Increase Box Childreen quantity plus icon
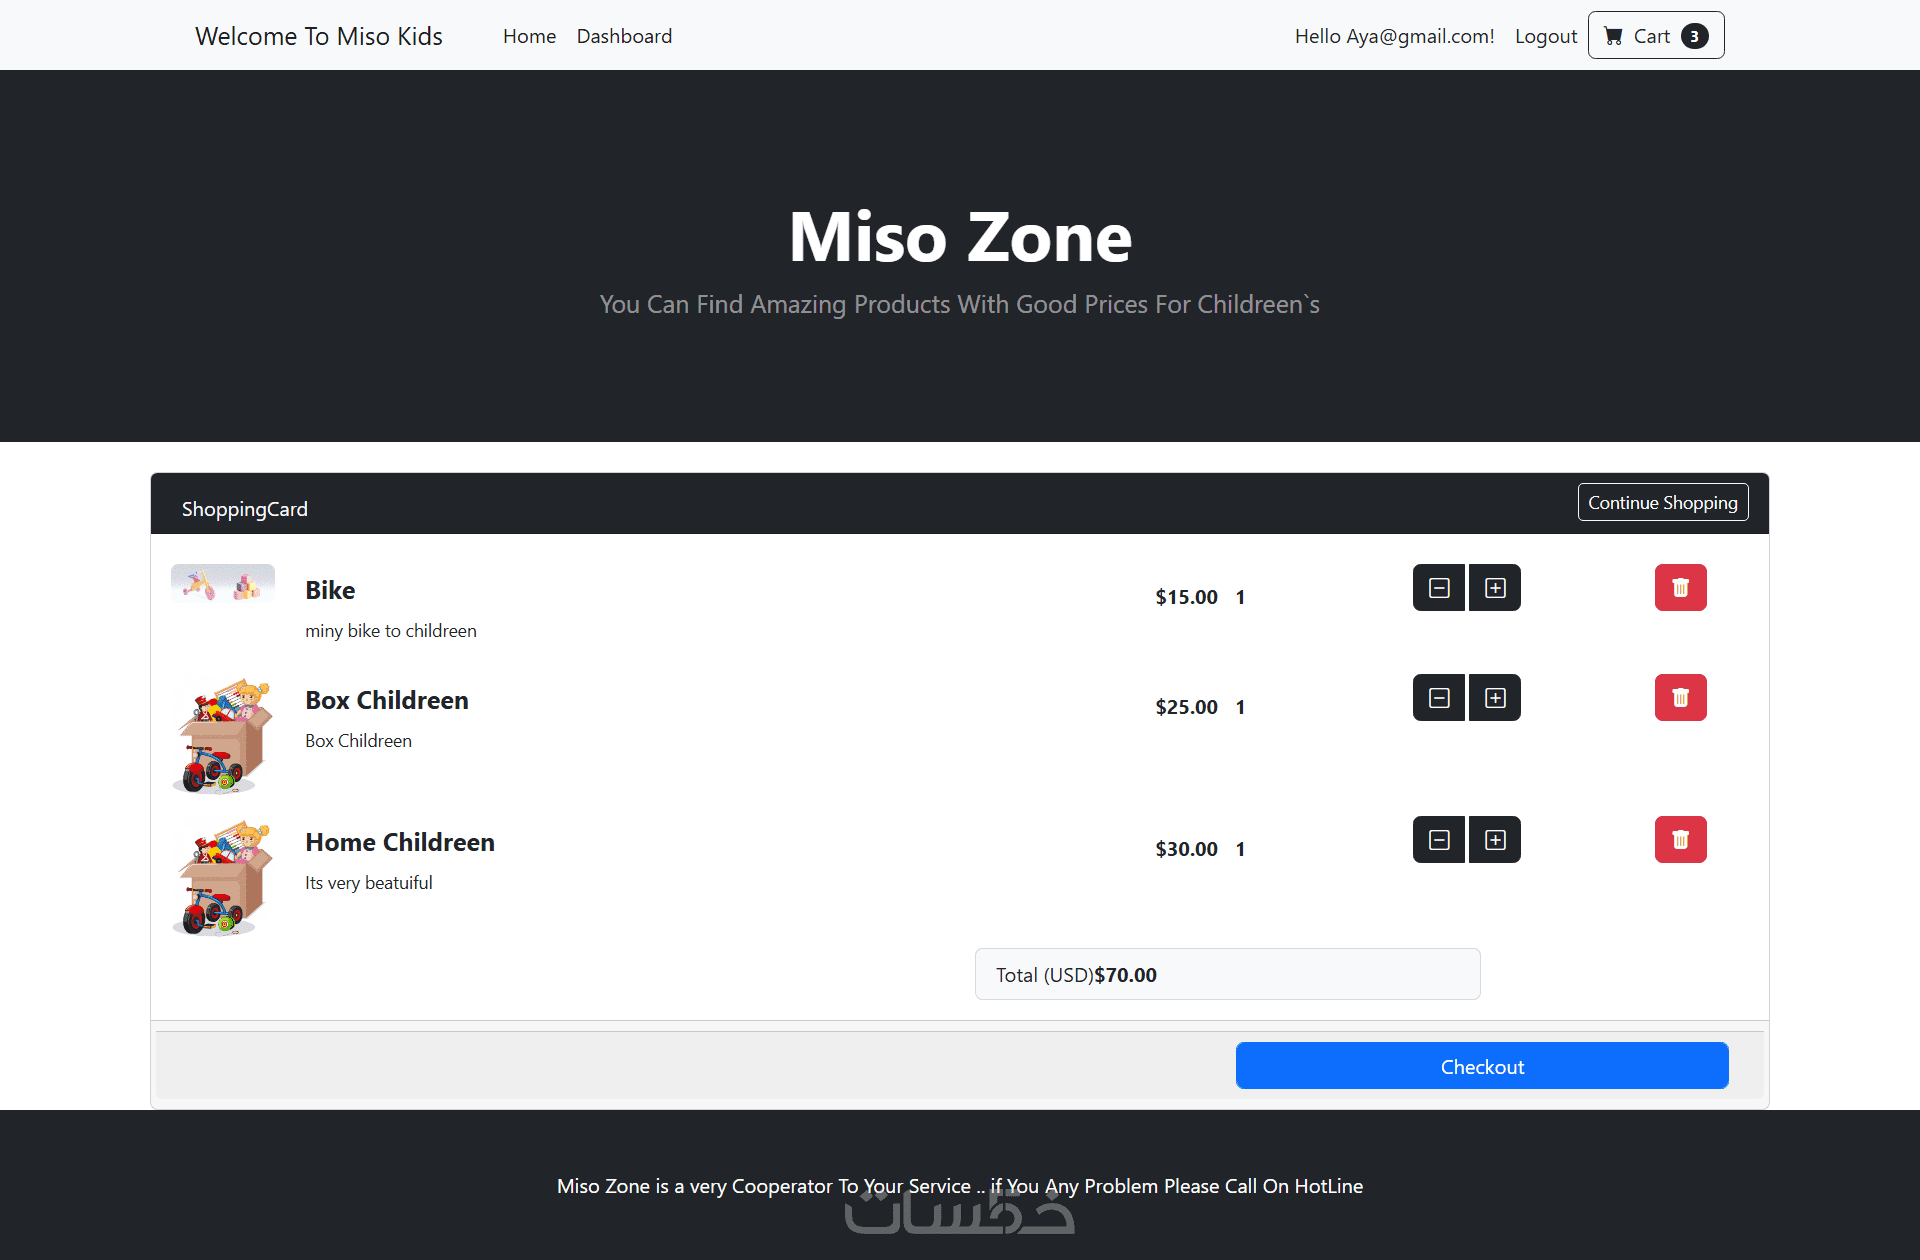The width and height of the screenshot is (1920, 1260). [x=1495, y=698]
